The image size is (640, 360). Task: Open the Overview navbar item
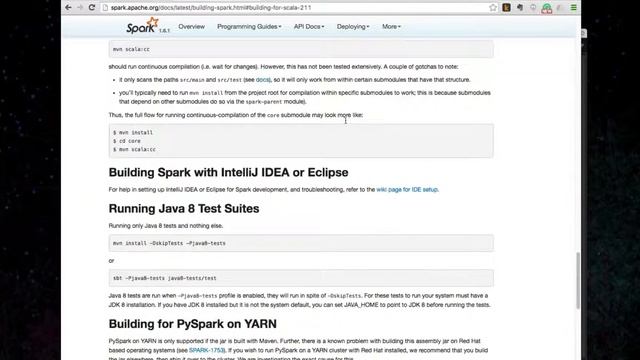pos(191,27)
